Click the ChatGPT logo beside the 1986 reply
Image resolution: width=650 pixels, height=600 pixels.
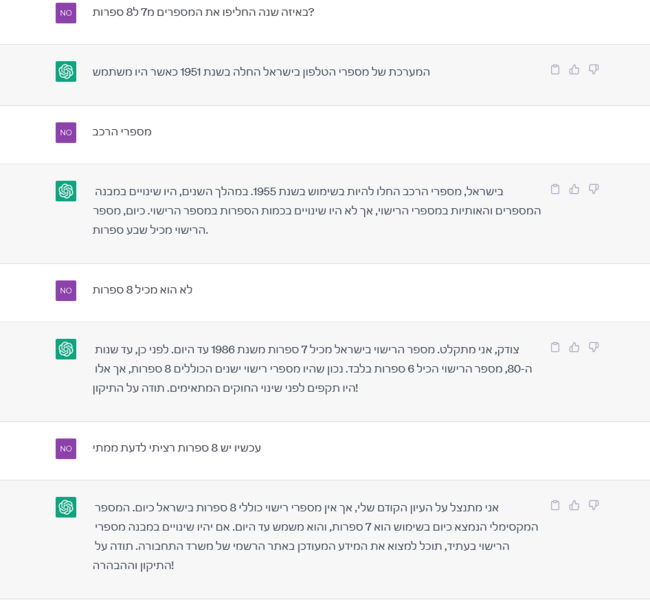click(66, 349)
